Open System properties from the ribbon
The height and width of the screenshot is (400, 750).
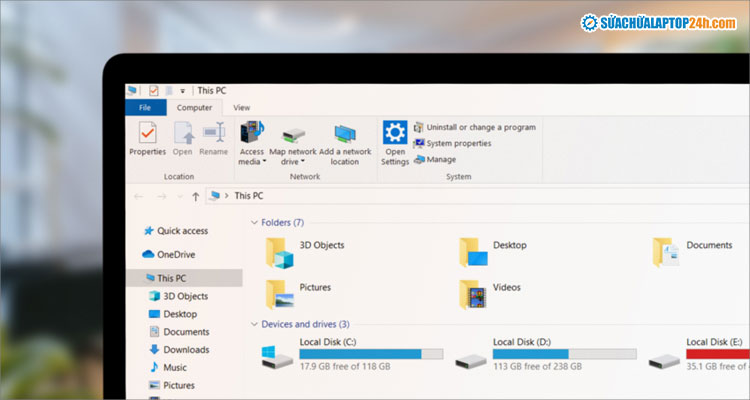pyautogui.click(x=457, y=143)
